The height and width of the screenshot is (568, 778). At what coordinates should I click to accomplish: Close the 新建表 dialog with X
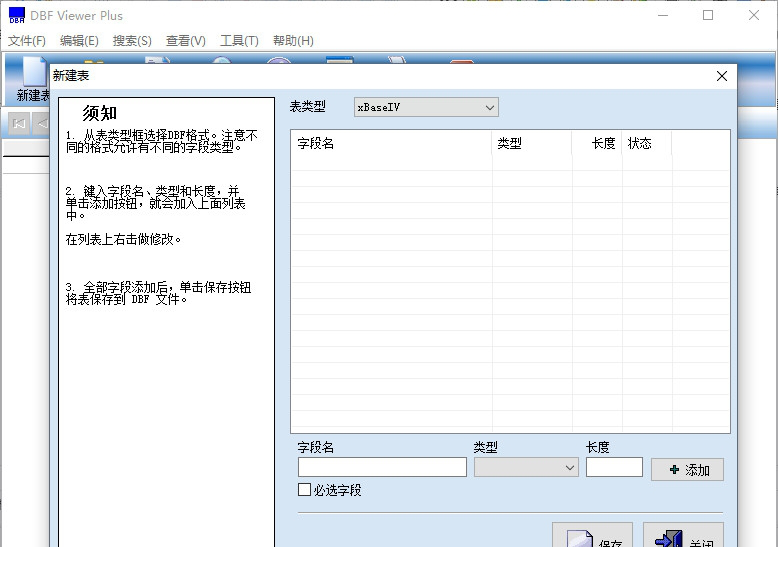721,76
